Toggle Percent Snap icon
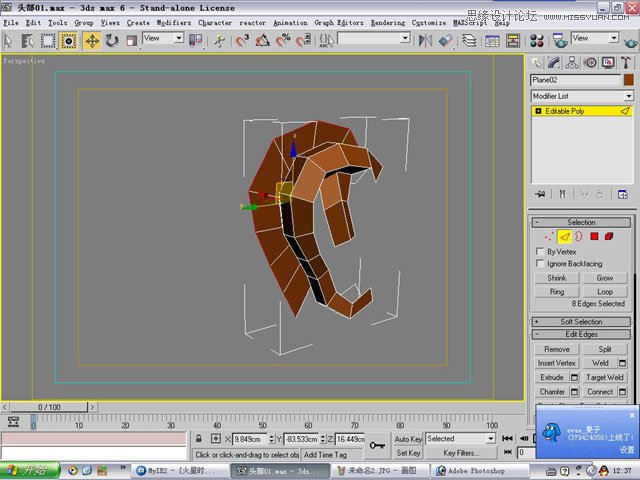Viewport: 640px width, 480px height. coord(283,41)
